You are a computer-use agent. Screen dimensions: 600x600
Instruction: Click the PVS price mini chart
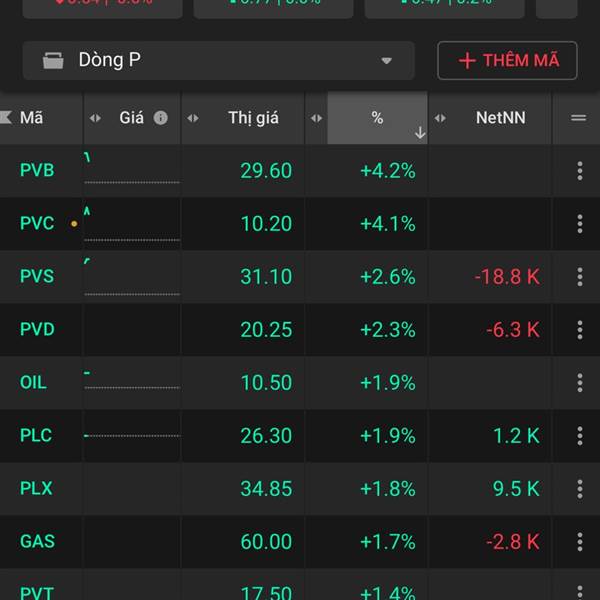(x=132, y=277)
